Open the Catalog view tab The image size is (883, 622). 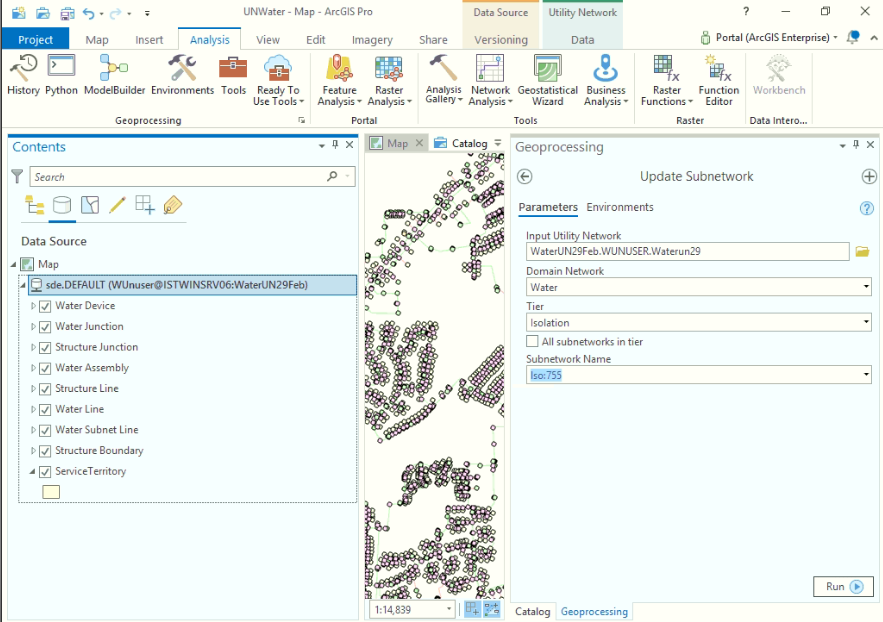(x=469, y=144)
